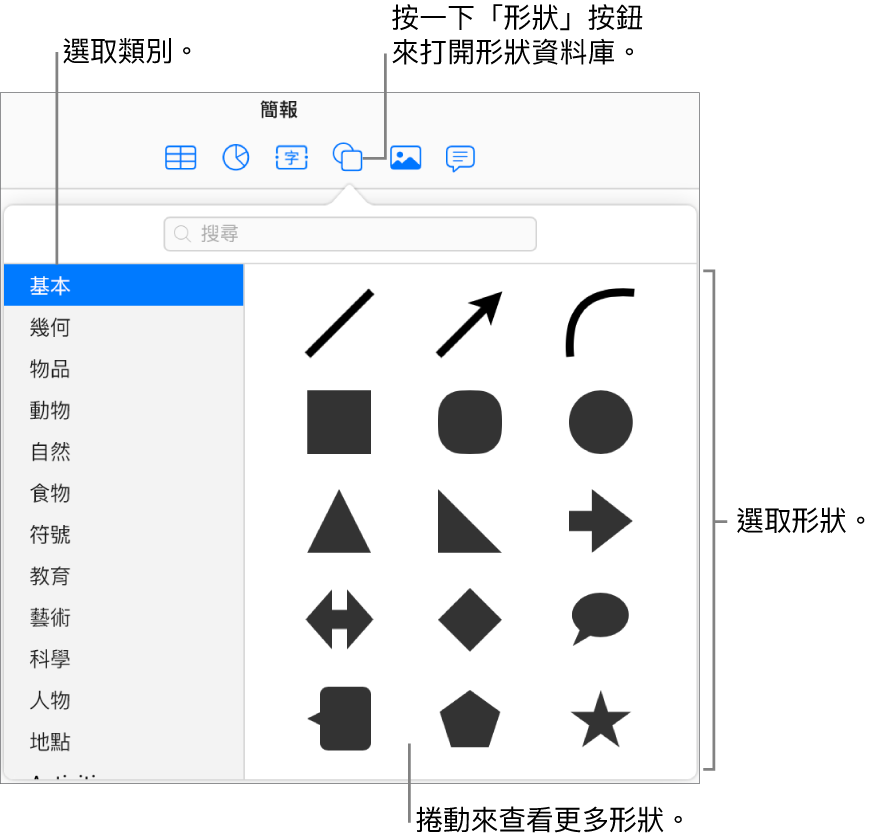886x838 pixels.
Task: Select the 教育 category
Action: (124, 576)
